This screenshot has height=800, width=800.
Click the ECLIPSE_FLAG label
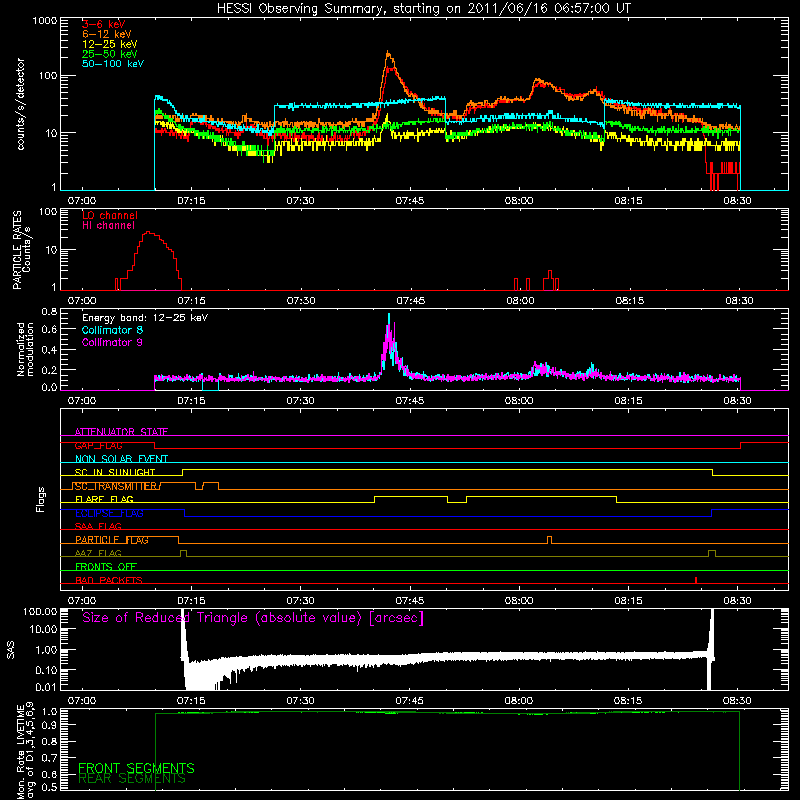point(109,513)
